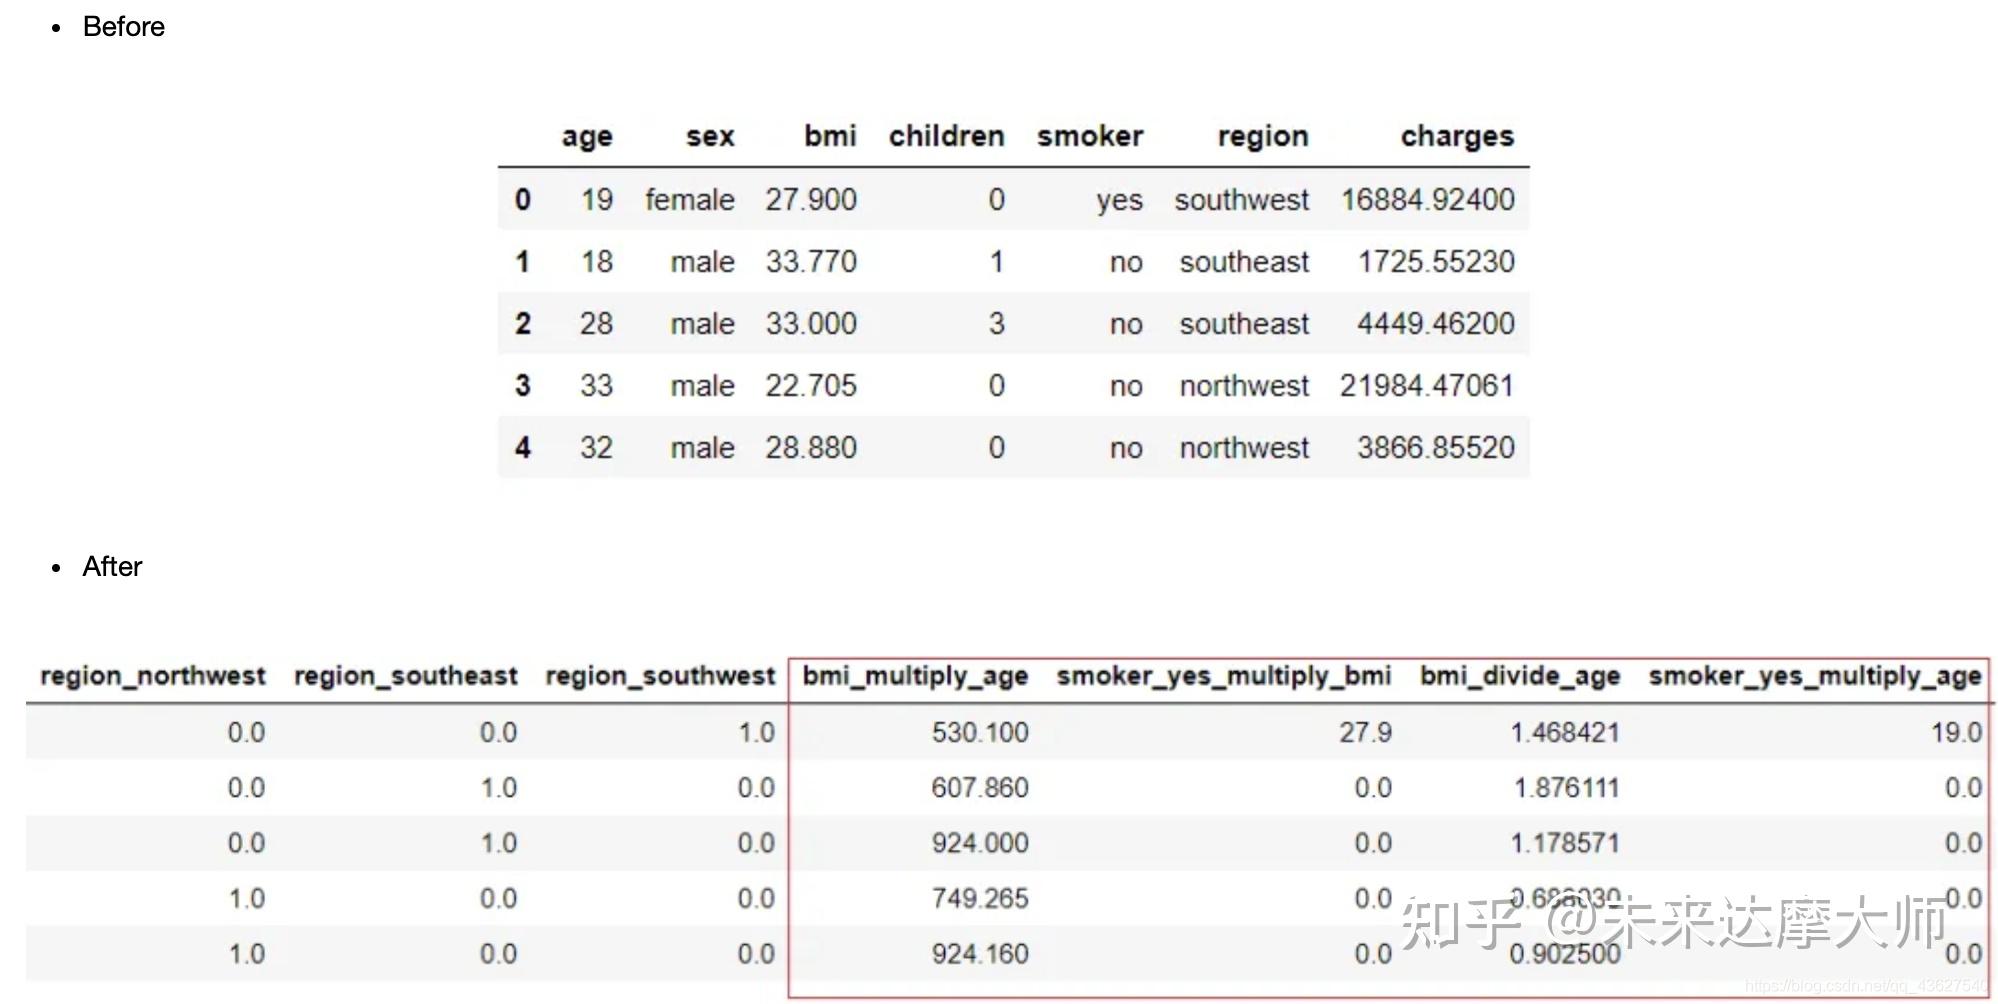Select the southwest region cell in row 0
Image resolution: width=1998 pixels, height=1004 pixels.
click(1242, 199)
